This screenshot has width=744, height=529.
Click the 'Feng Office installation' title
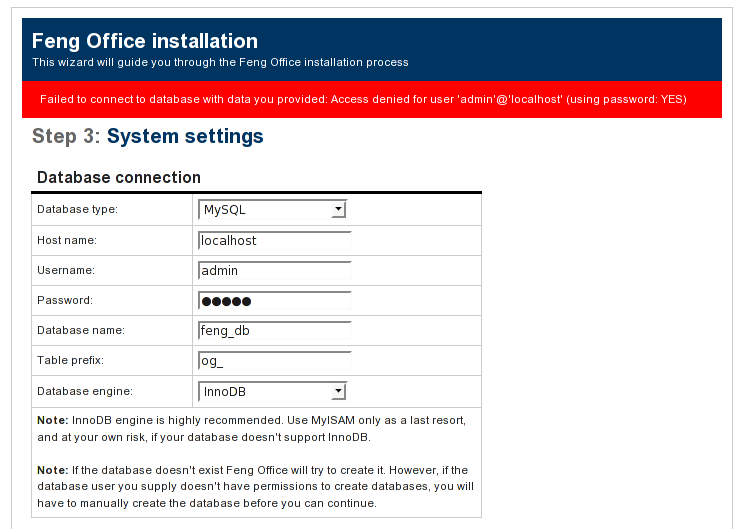(x=145, y=41)
